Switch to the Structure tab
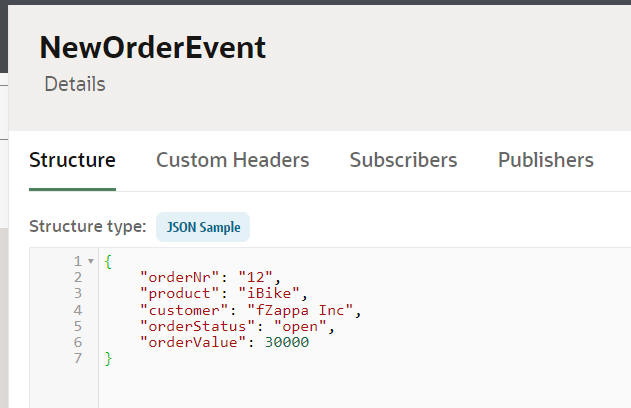The height and width of the screenshot is (408, 631). (x=72, y=160)
